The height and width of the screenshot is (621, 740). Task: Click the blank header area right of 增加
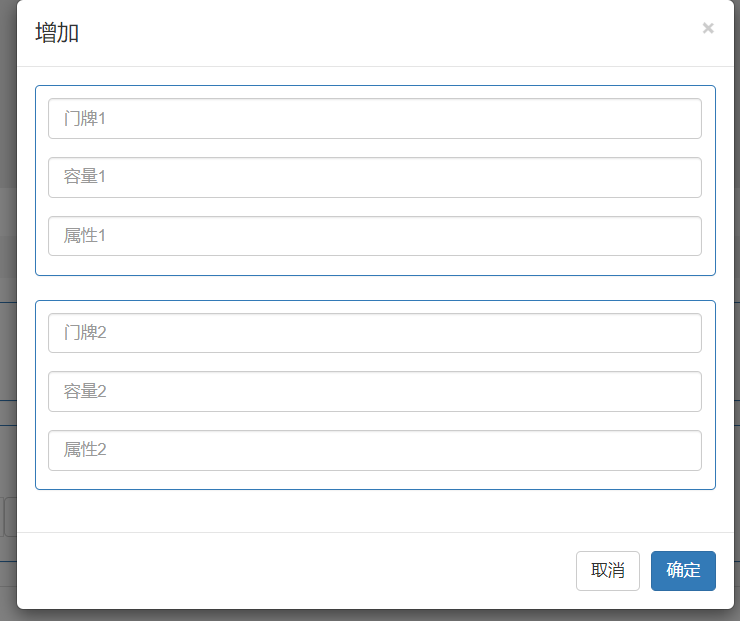(380, 33)
